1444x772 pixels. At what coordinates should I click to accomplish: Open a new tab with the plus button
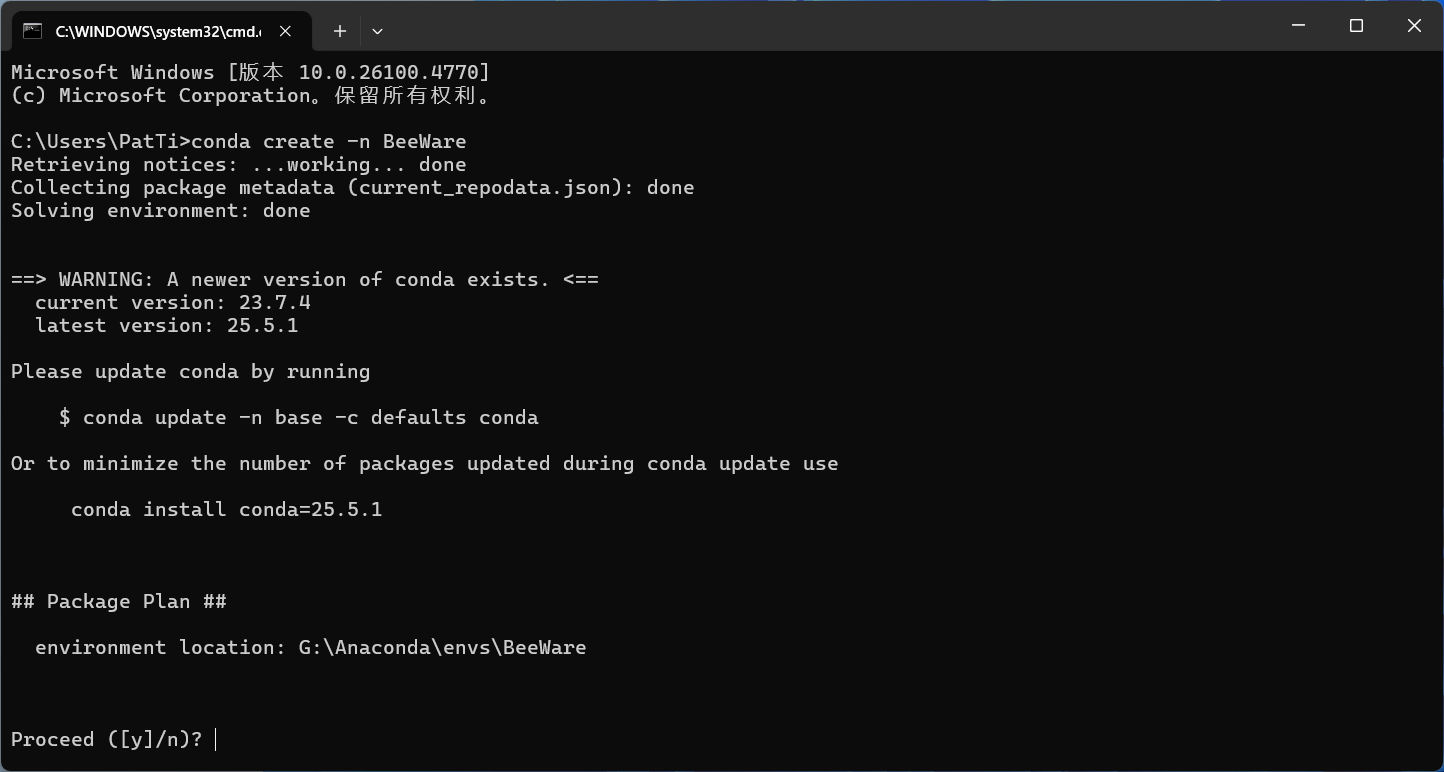coord(340,31)
